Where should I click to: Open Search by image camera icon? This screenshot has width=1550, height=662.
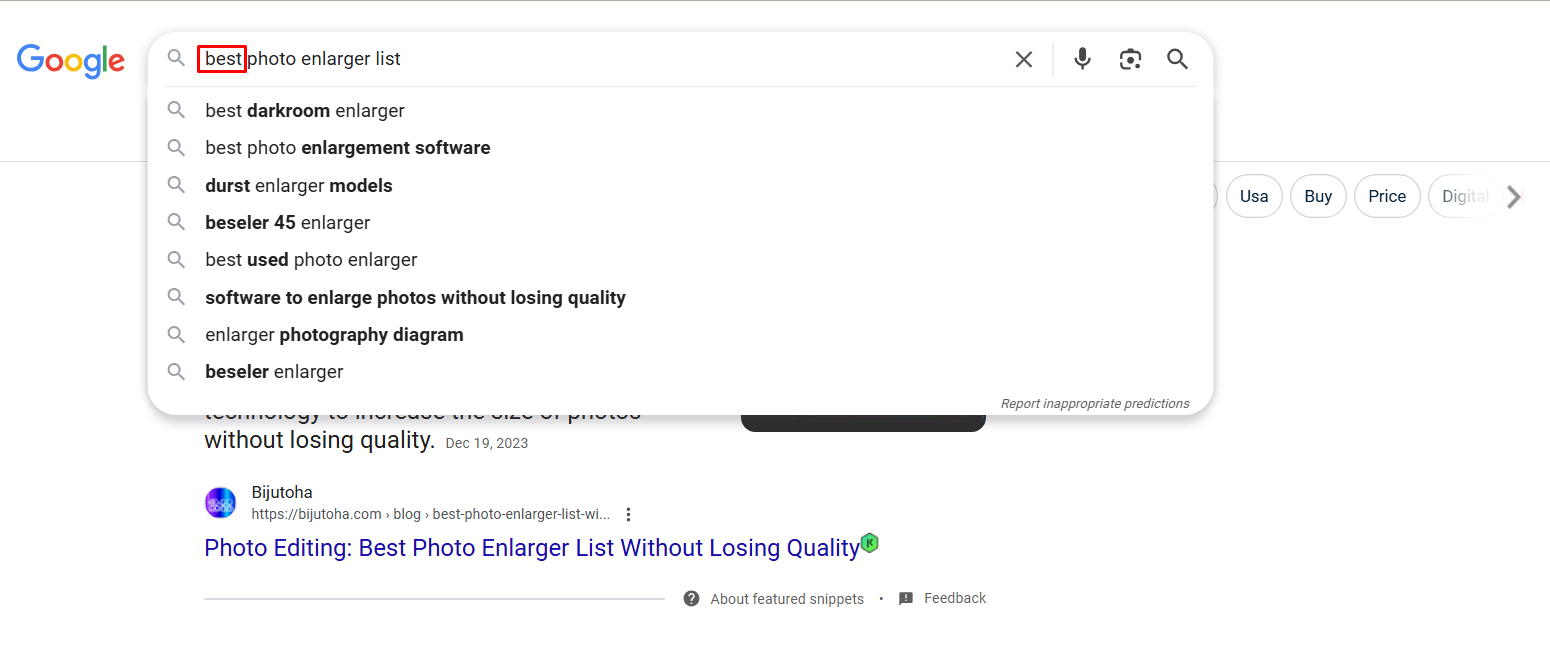click(1130, 59)
